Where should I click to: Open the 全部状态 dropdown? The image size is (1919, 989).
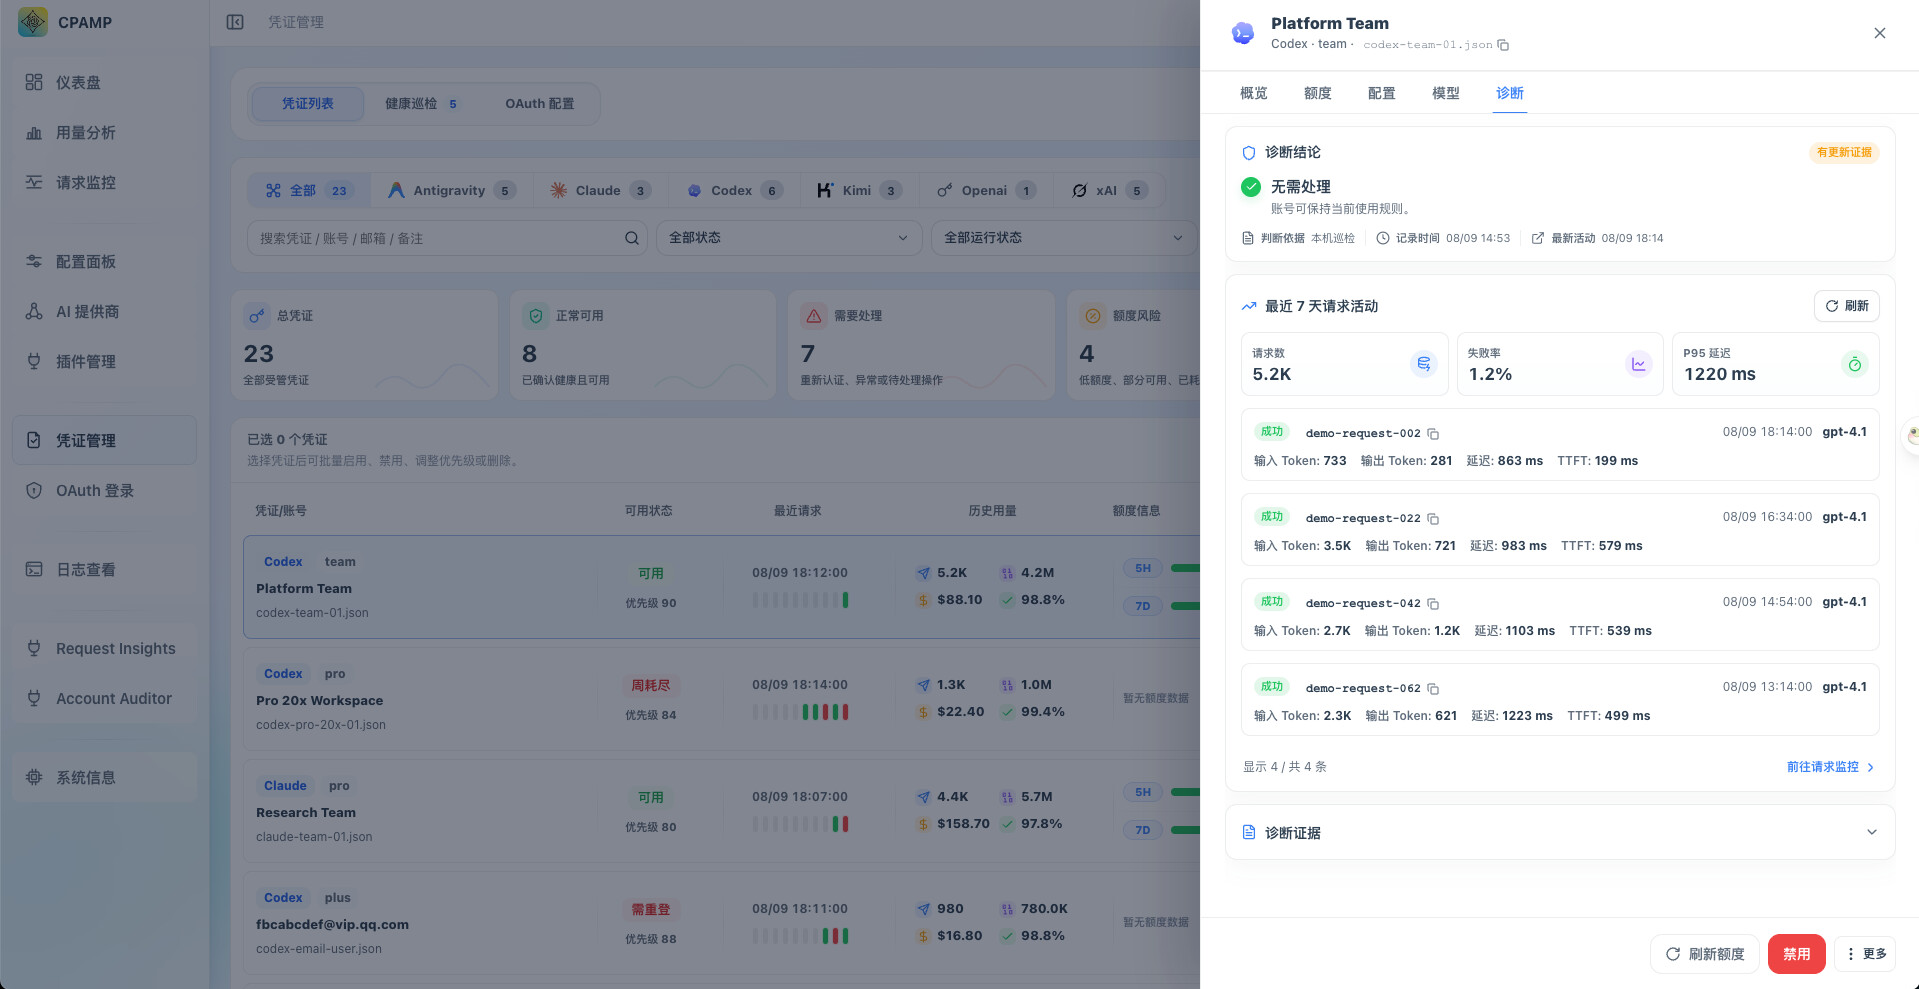[x=788, y=238]
